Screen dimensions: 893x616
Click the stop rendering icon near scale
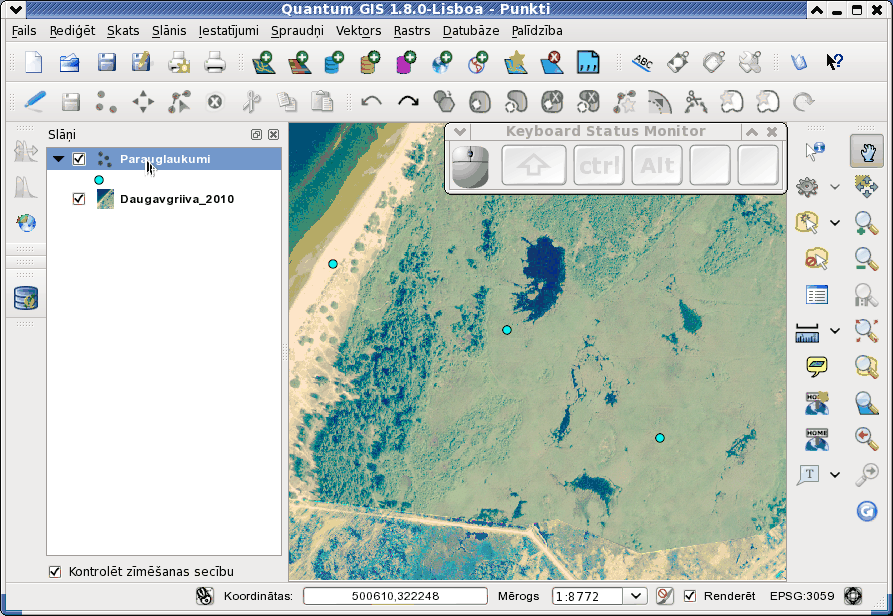tap(664, 596)
